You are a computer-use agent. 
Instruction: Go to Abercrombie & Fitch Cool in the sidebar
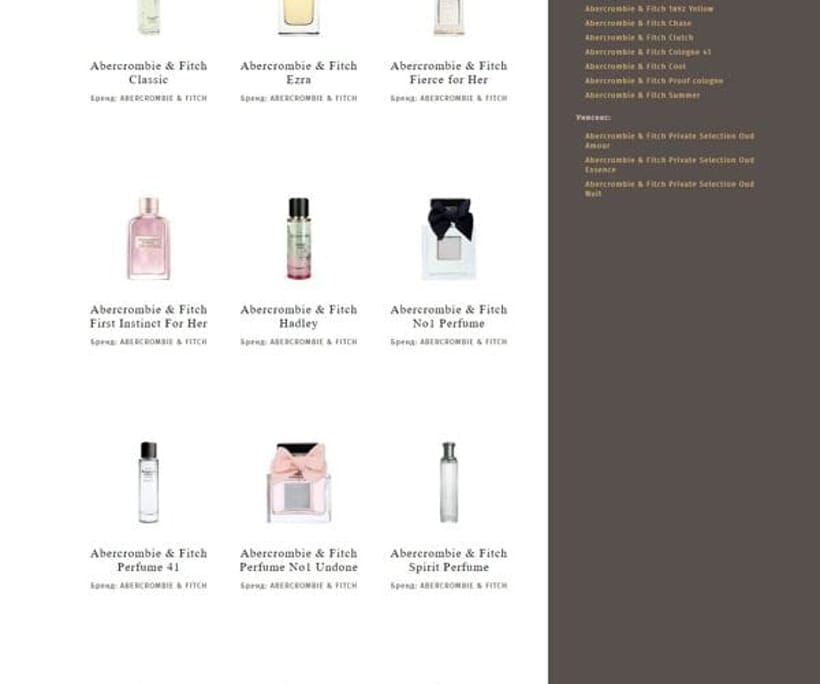click(x=635, y=66)
